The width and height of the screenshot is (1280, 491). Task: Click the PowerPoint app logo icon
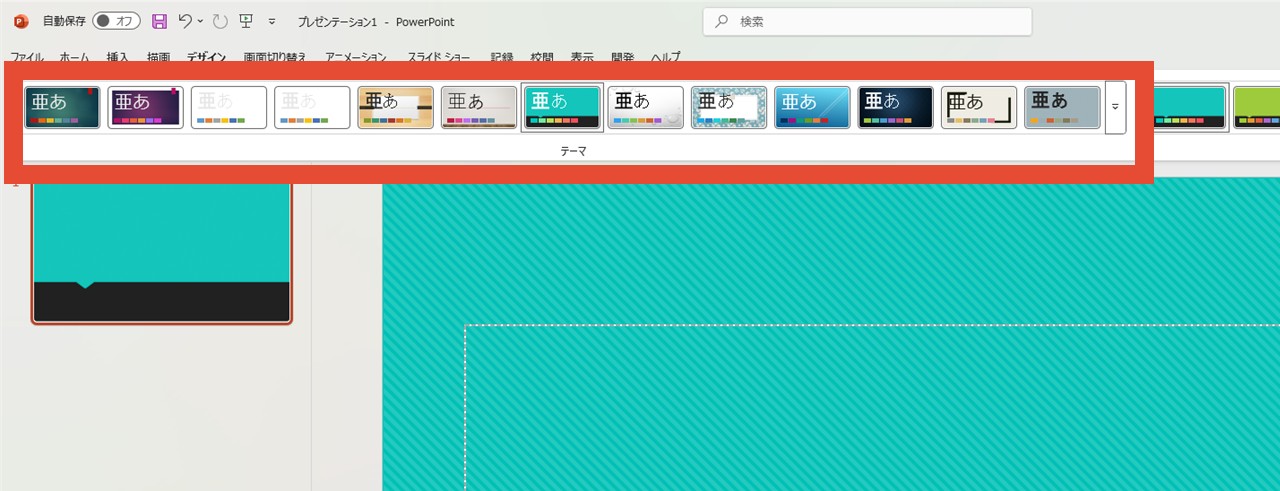coord(20,21)
